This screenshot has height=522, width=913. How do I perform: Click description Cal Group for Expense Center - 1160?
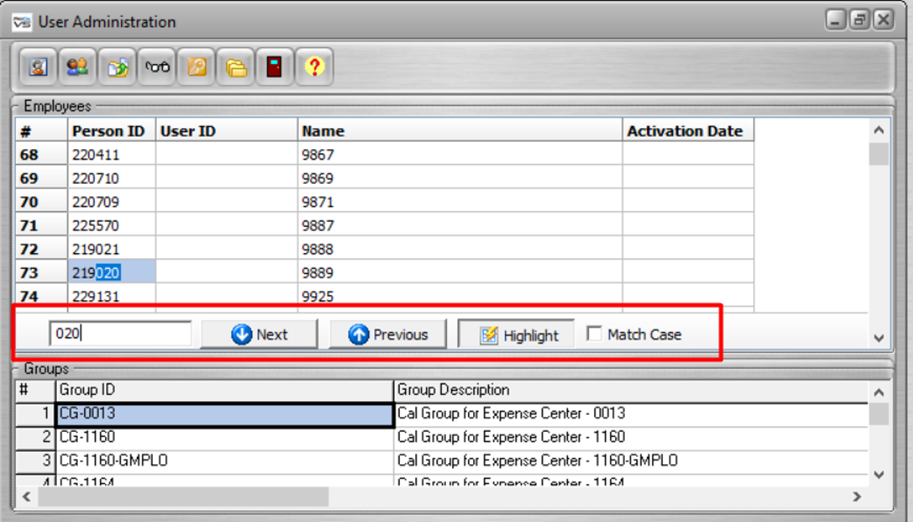coord(631,438)
